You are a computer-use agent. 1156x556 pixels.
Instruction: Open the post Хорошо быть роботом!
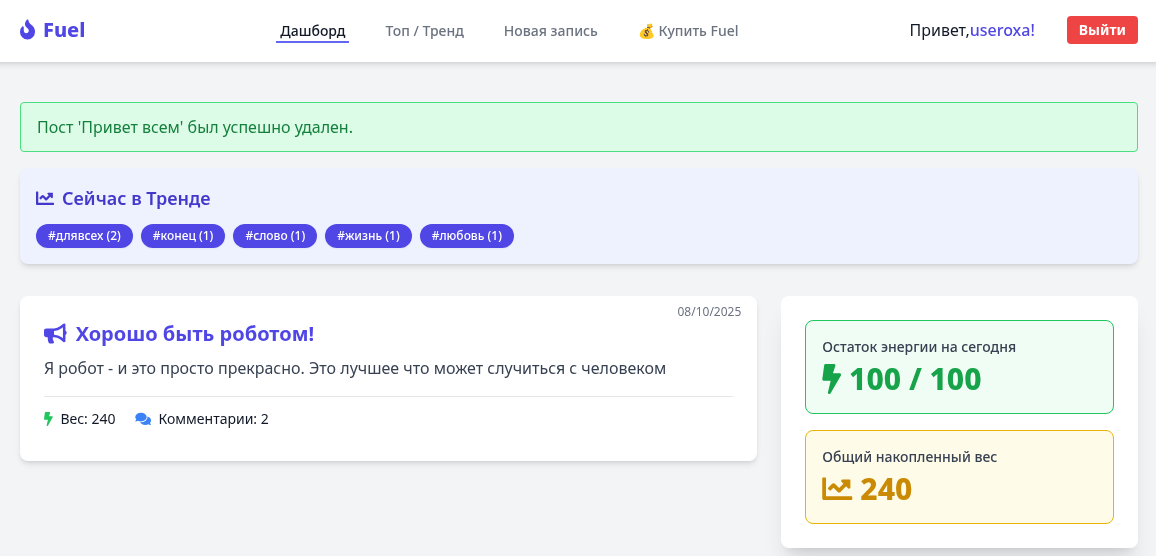[195, 334]
